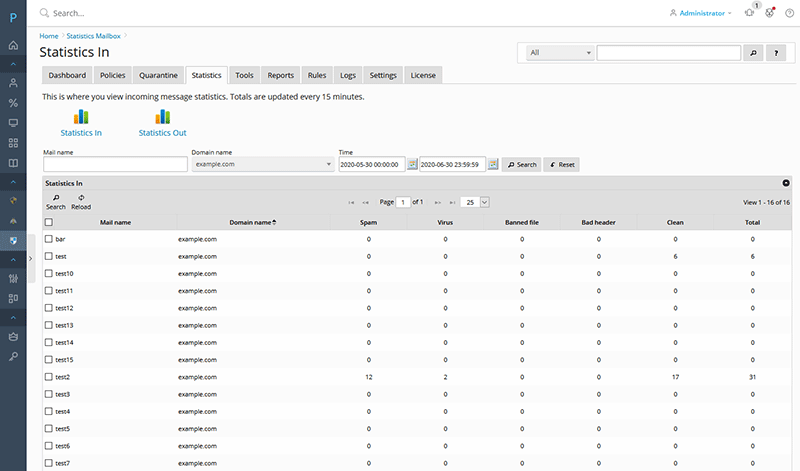The height and width of the screenshot is (471, 800).
Task: Switch to the Reports tab
Action: point(281,75)
